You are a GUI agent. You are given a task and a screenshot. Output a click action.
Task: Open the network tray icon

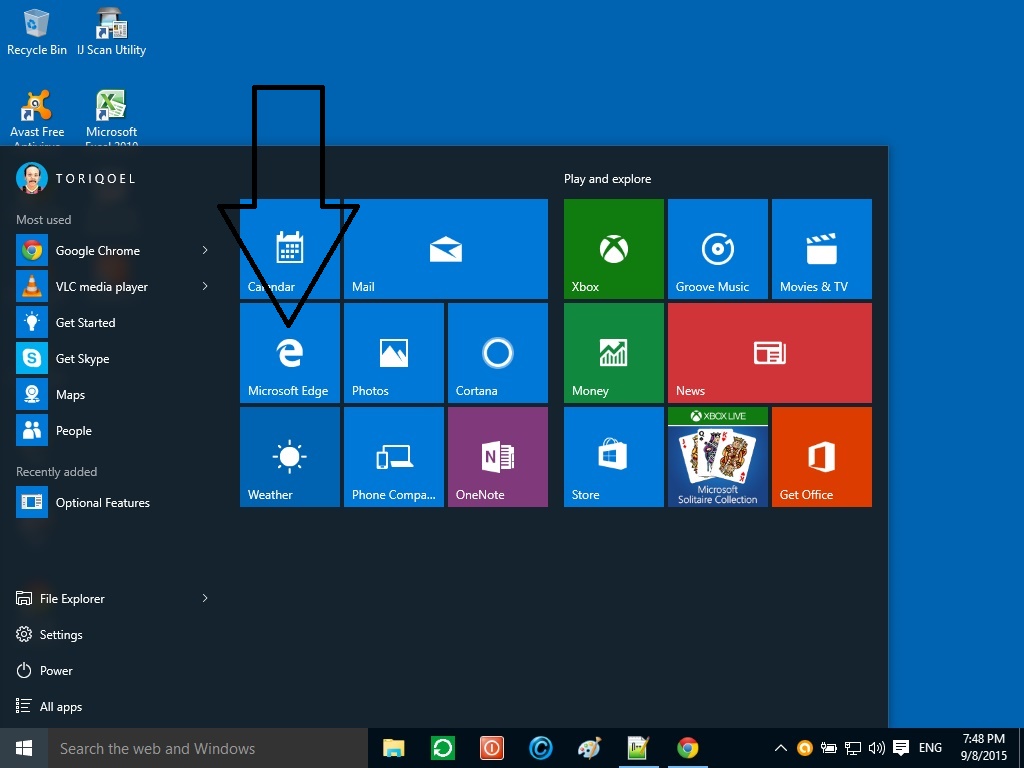click(853, 748)
